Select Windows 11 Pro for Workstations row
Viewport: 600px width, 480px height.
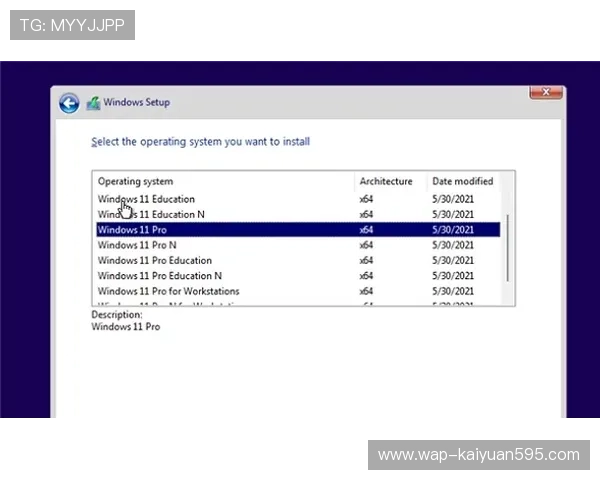298,291
